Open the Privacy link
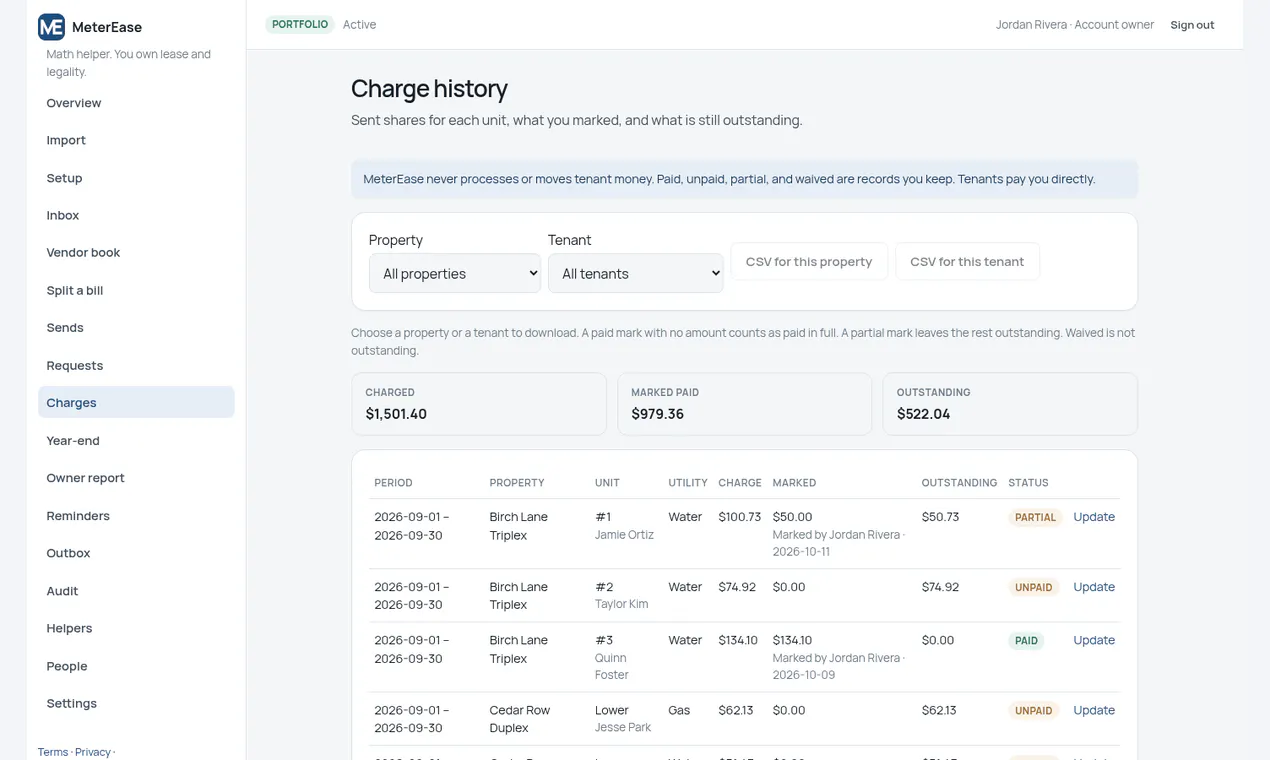The width and height of the screenshot is (1270, 760). [93, 752]
